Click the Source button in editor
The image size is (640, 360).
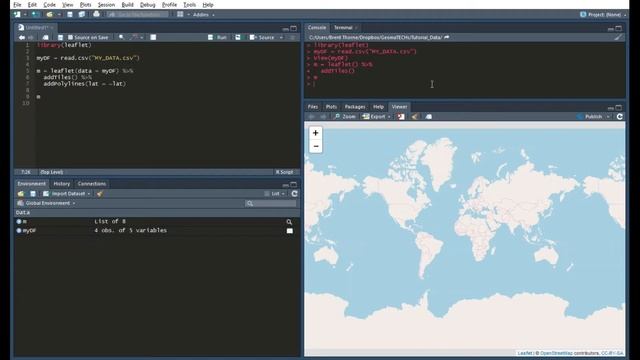(263, 37)
